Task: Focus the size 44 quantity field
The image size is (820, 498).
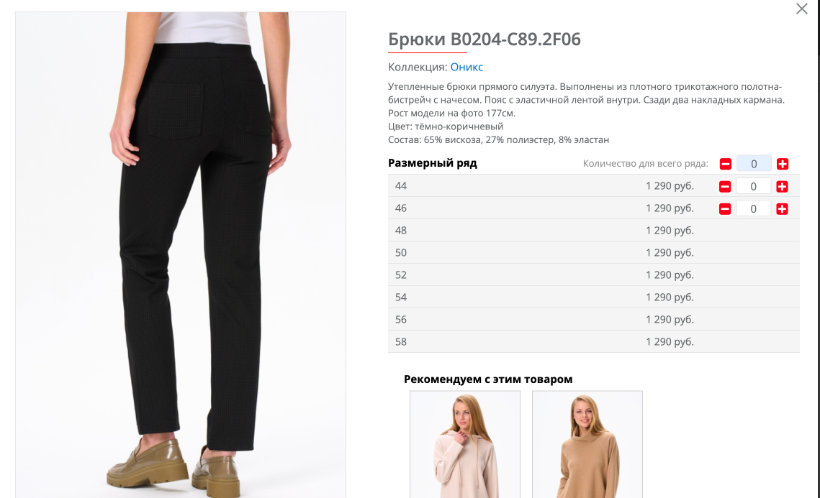Action: pyautogui.click(x=753, y=187)
